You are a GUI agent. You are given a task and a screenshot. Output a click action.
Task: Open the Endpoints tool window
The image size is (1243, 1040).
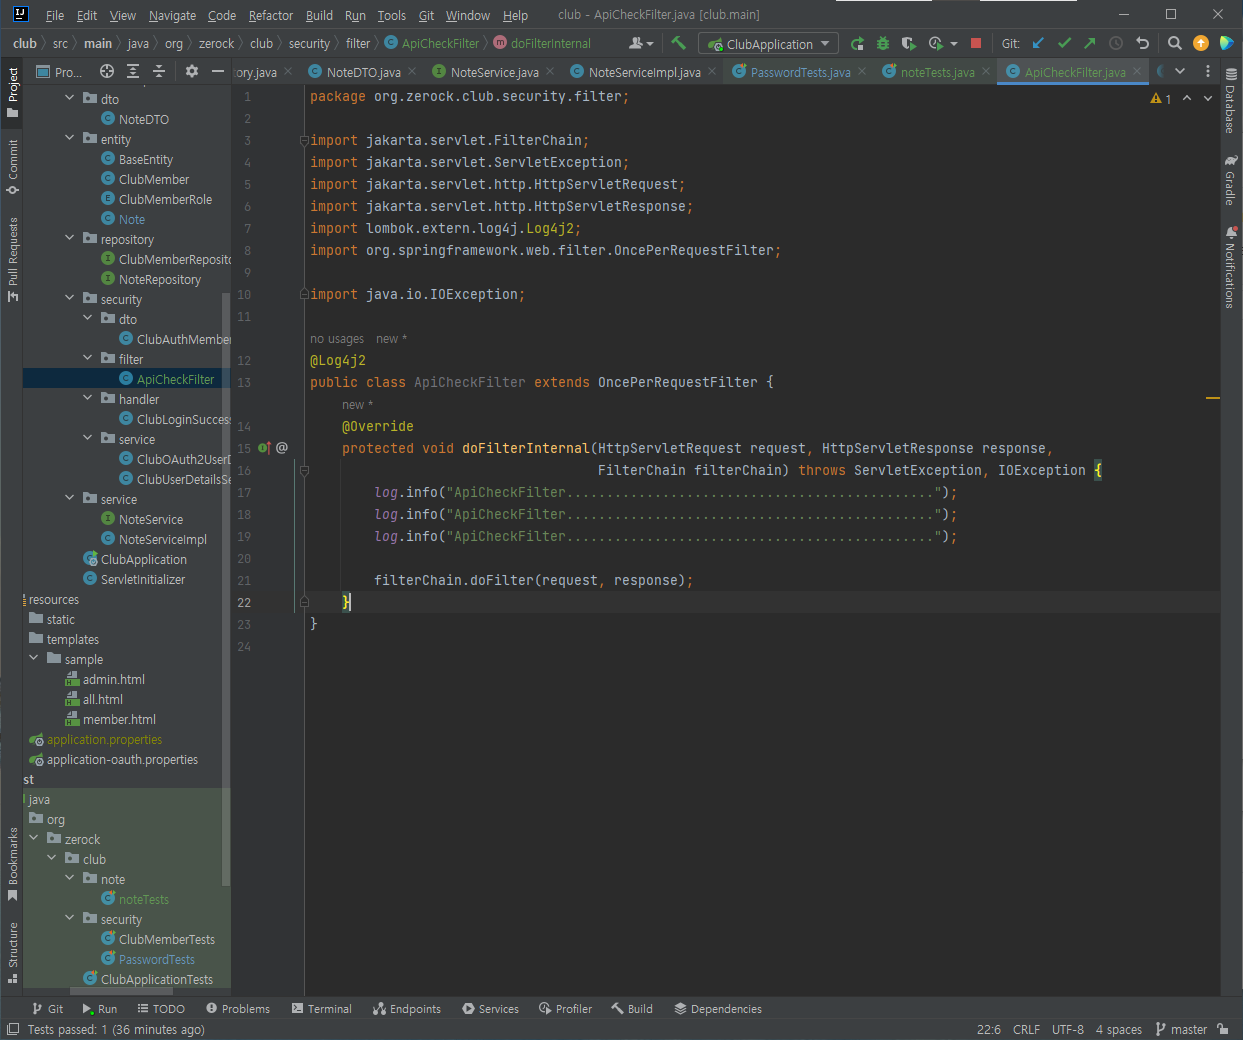pos(406,1009)
